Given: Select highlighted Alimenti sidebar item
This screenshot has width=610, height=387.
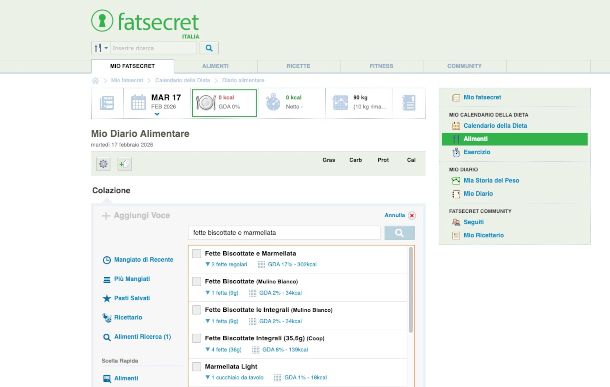Looking at the screenshot, I should pos(515,139).
